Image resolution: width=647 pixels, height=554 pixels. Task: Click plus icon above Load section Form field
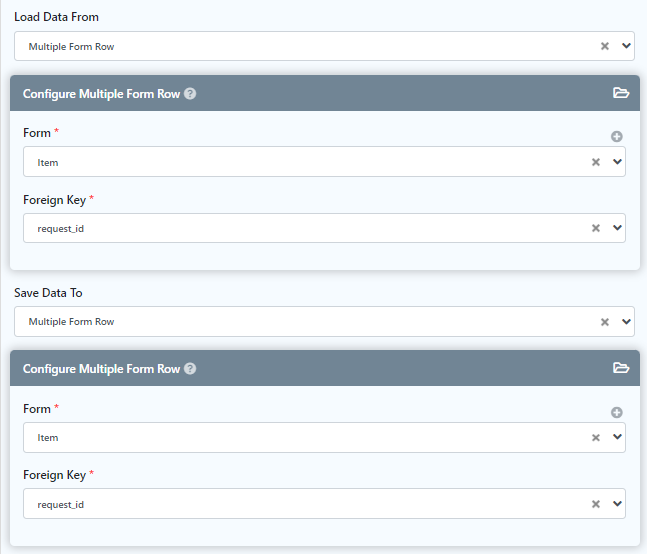[x=617, y=136]
